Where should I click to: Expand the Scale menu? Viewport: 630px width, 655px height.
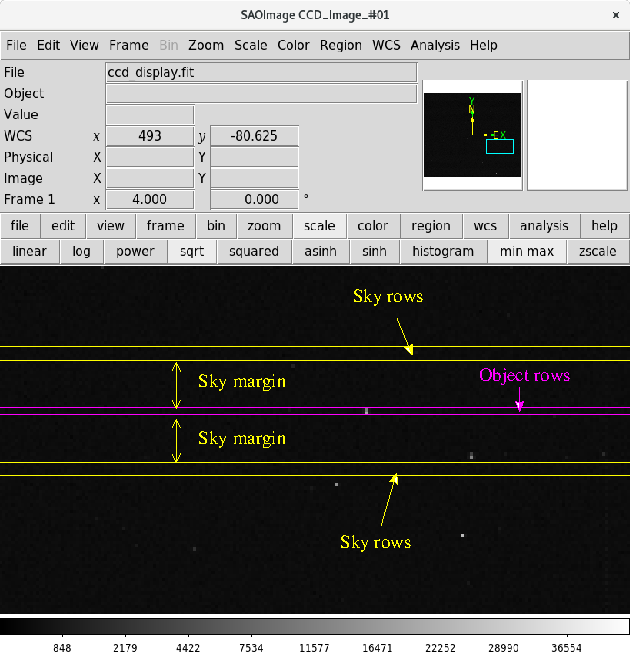[x=251, y=45]
